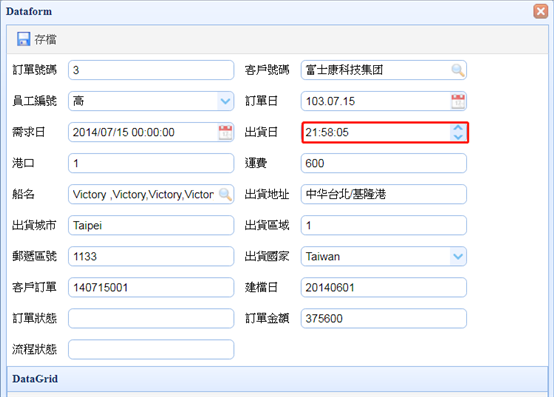This screenshot has height=397, width=554.
Task: Click the empty 訂單狀態 field
Action: coord(151,319)
